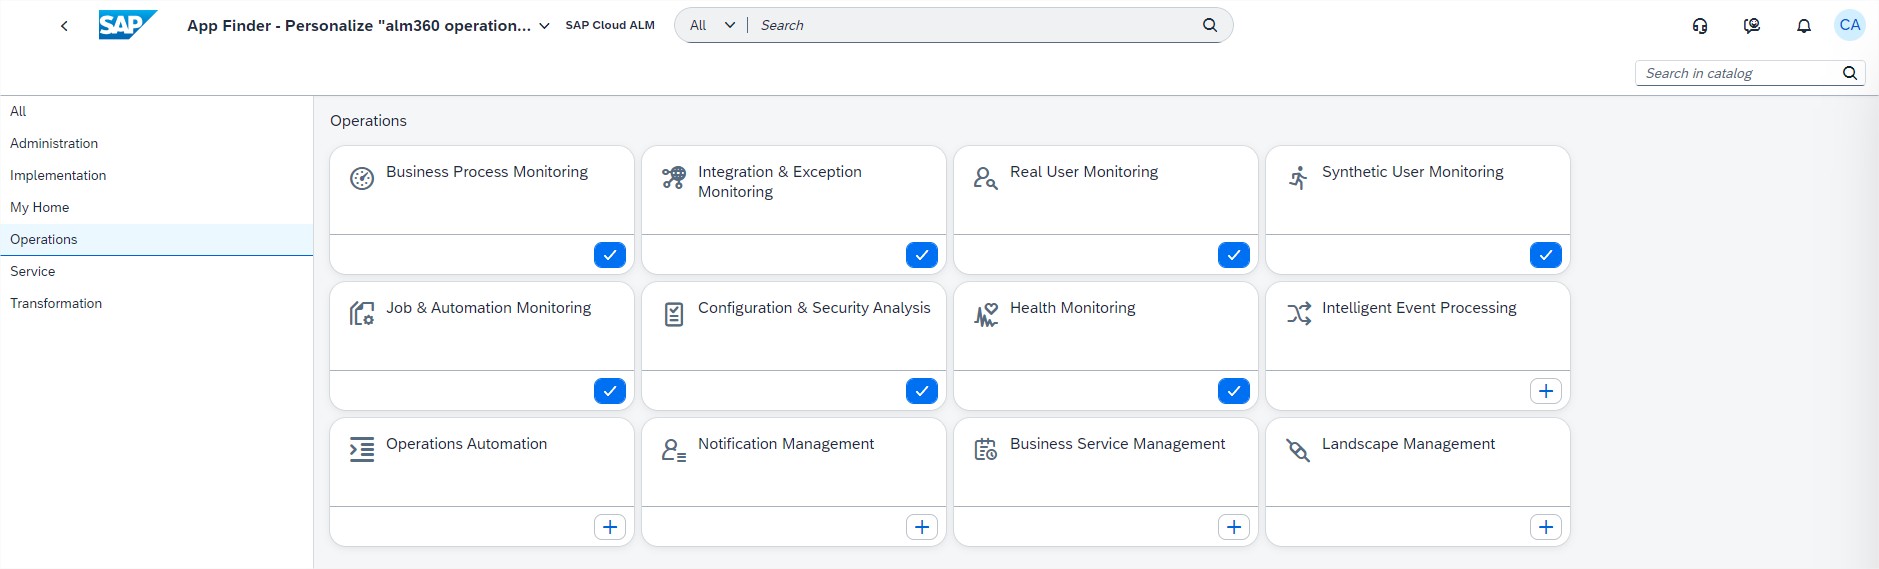Screen dimensions: 1879x569
Task: Unpin the Business Process Monitoring tile
Action: point(609,255)
